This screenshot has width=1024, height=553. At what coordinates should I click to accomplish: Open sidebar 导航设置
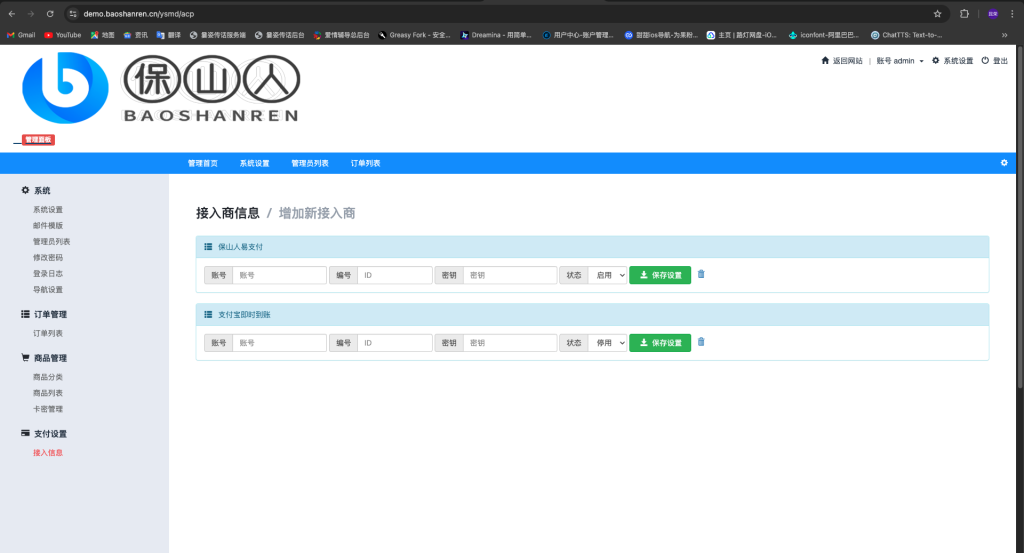point(48,289)
